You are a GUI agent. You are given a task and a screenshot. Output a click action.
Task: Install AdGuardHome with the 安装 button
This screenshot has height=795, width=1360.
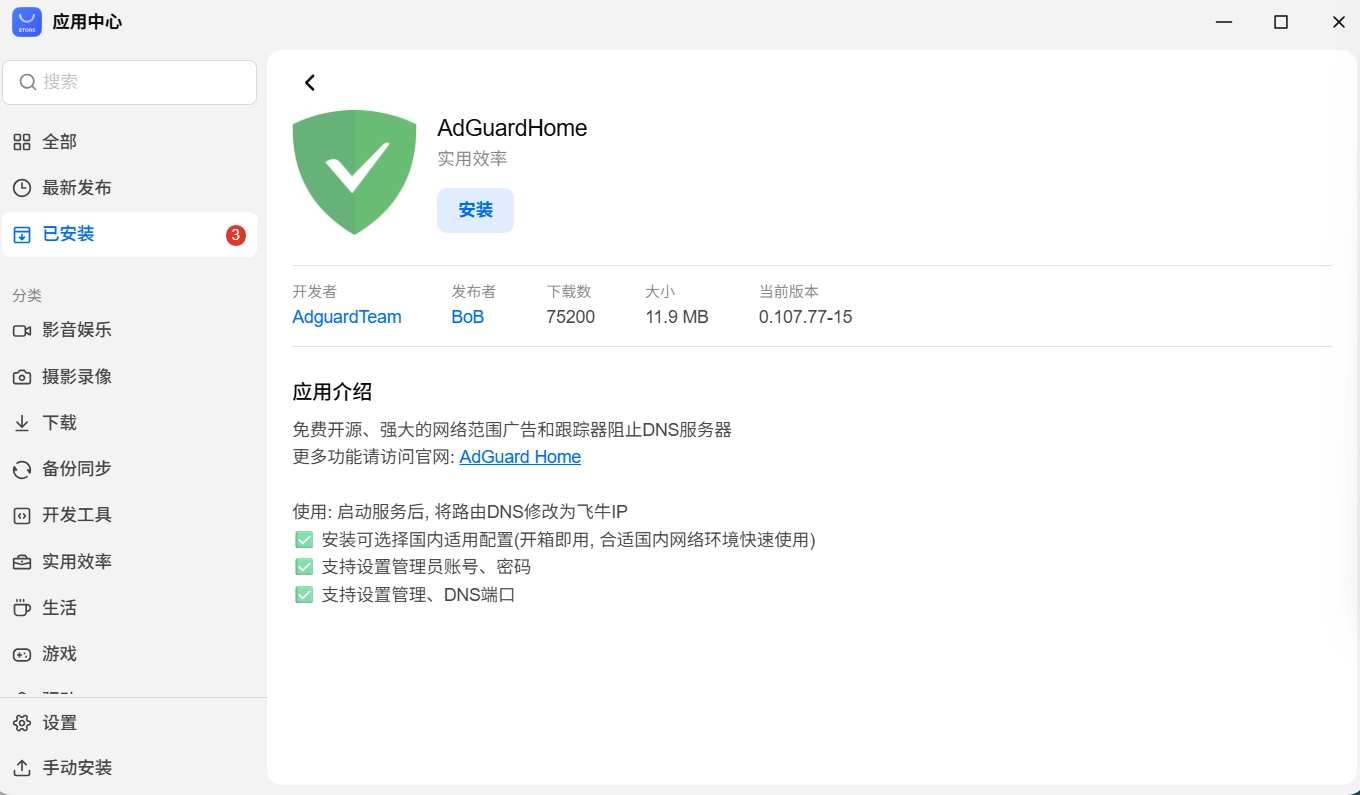(x=475, y=210)
